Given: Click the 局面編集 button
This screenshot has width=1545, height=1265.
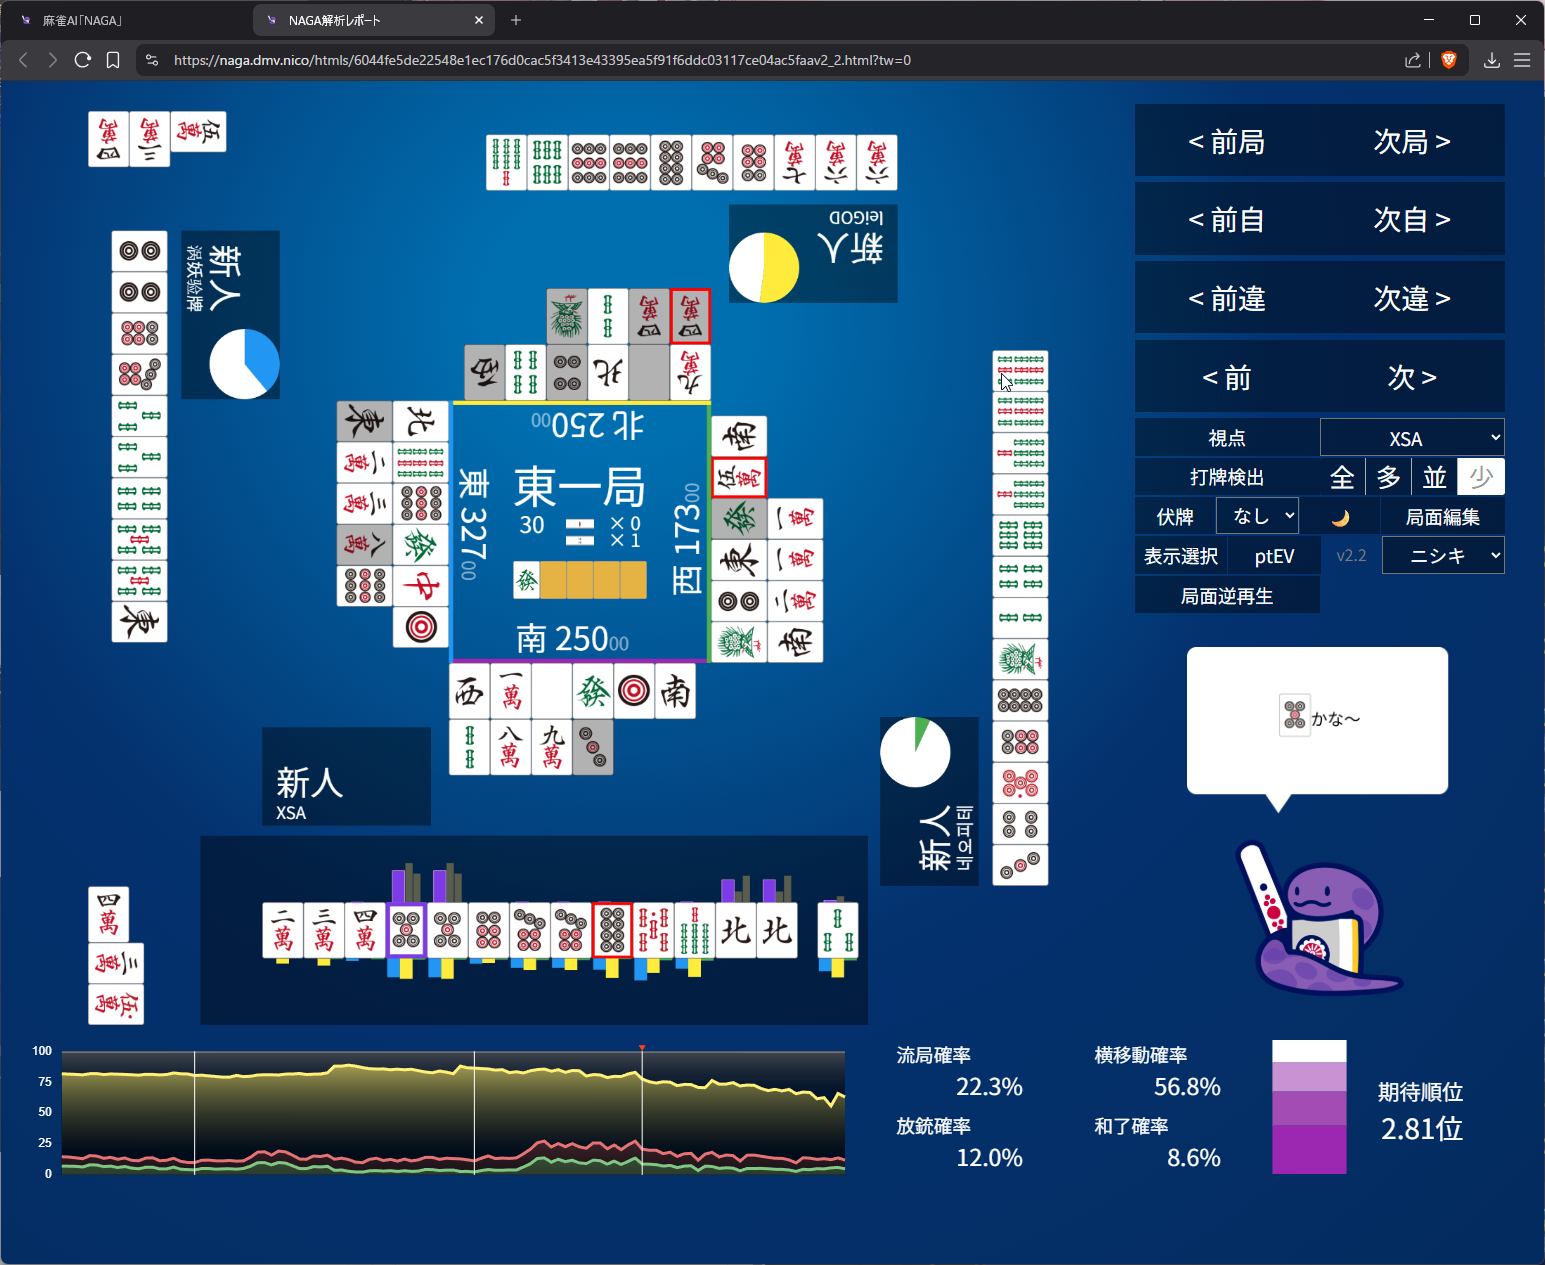Looking at the screenshot, I should (x=1442, y=517).
